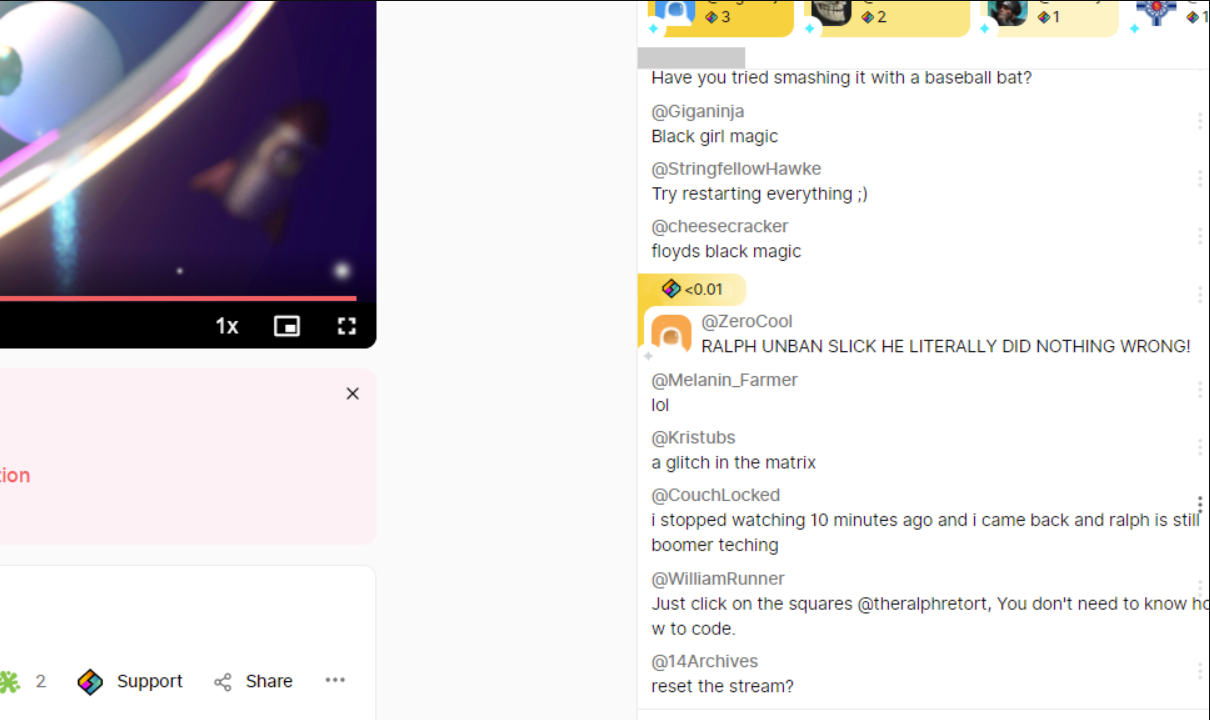Click the red video progress bar

pos(178,298)
